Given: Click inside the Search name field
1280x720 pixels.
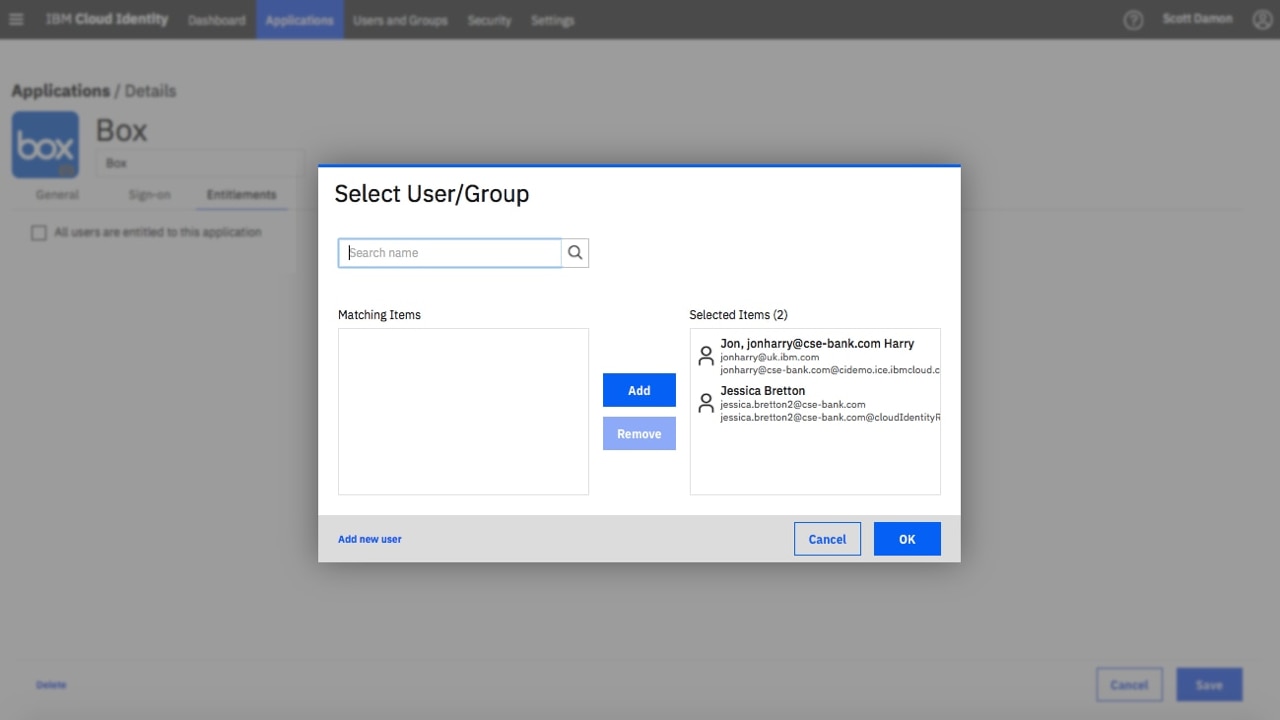Looking at the screenshot, I should (449, 252).
